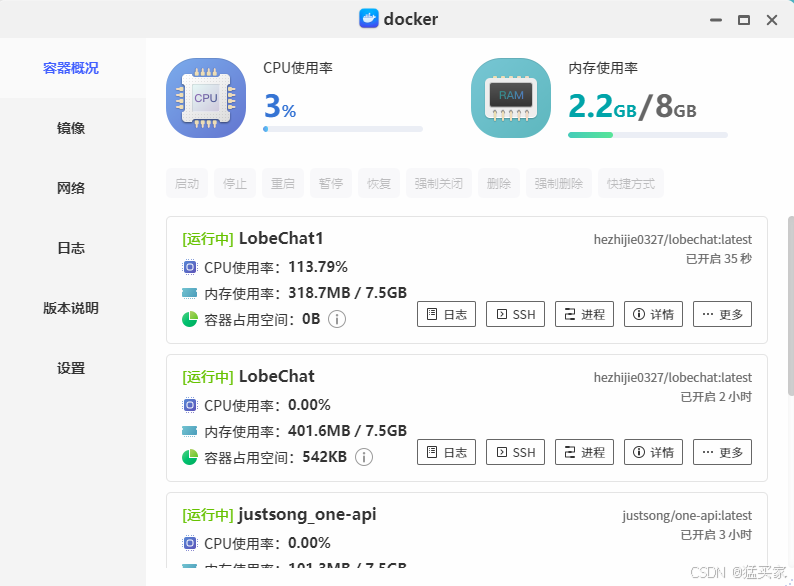Click the container list vertical scrollbar
The height and width of the screenshot is (586, 794).
click(790, 306)
